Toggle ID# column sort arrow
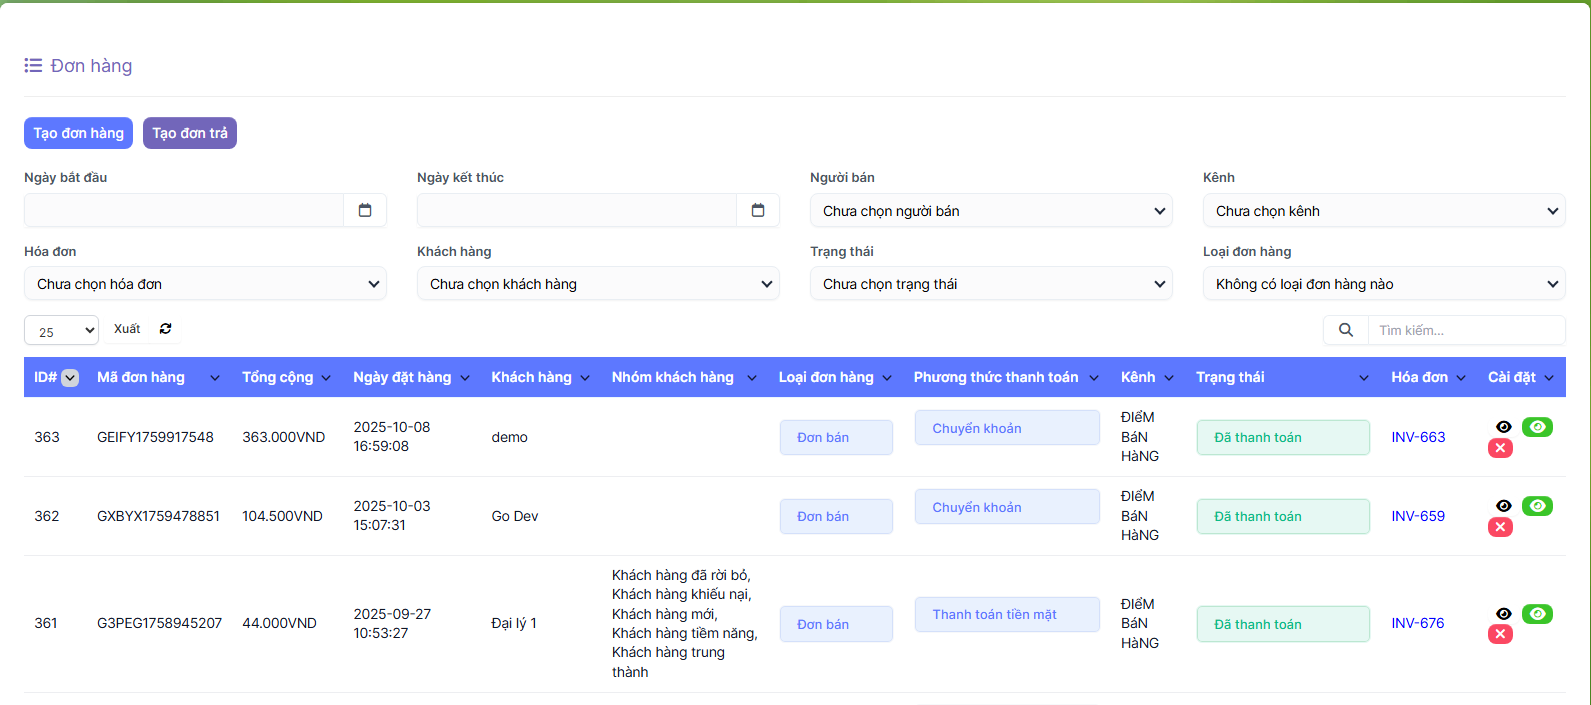 (70, 378)
